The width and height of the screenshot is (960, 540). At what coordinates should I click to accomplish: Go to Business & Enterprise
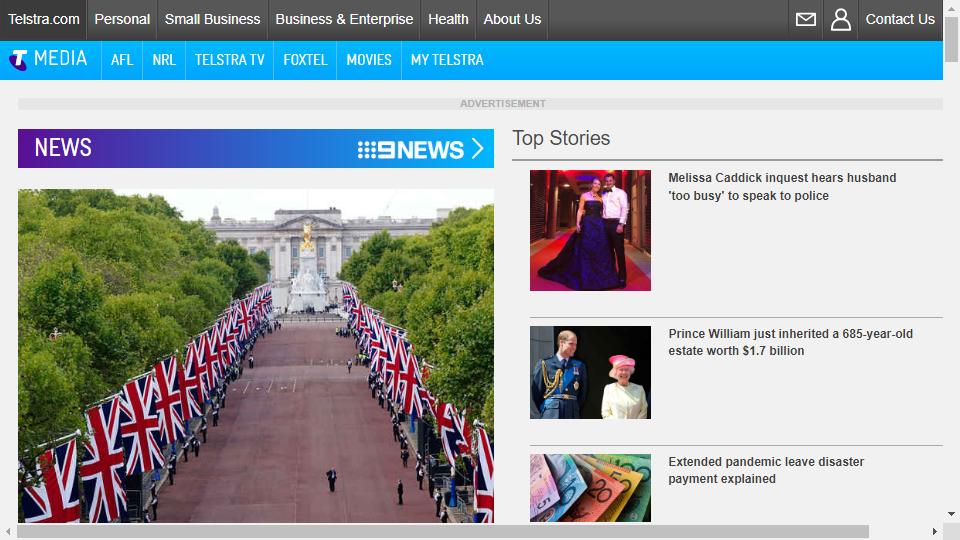[344, 20]
